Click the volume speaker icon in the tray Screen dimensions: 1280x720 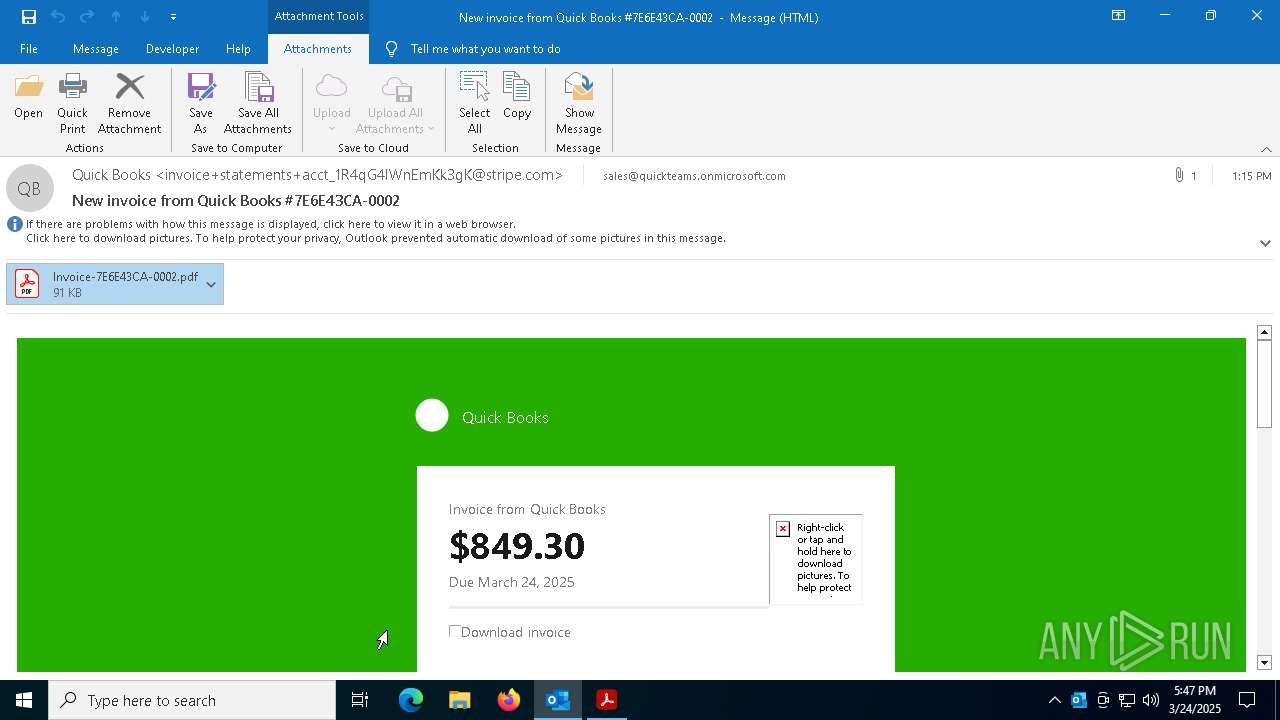click(x=1151, y=700)
